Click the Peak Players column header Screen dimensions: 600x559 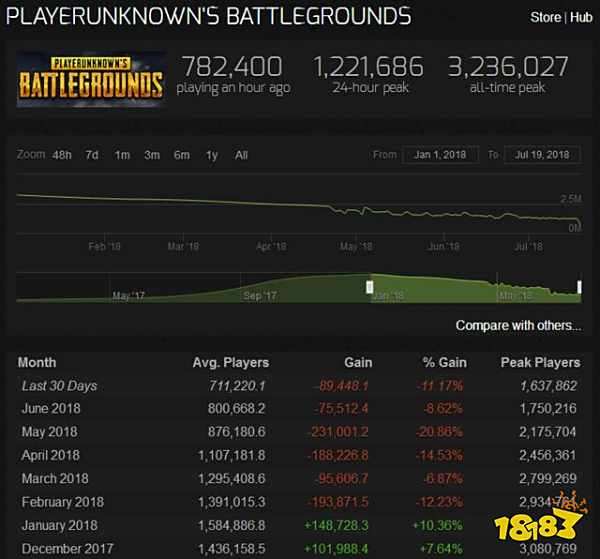point(540,362)
